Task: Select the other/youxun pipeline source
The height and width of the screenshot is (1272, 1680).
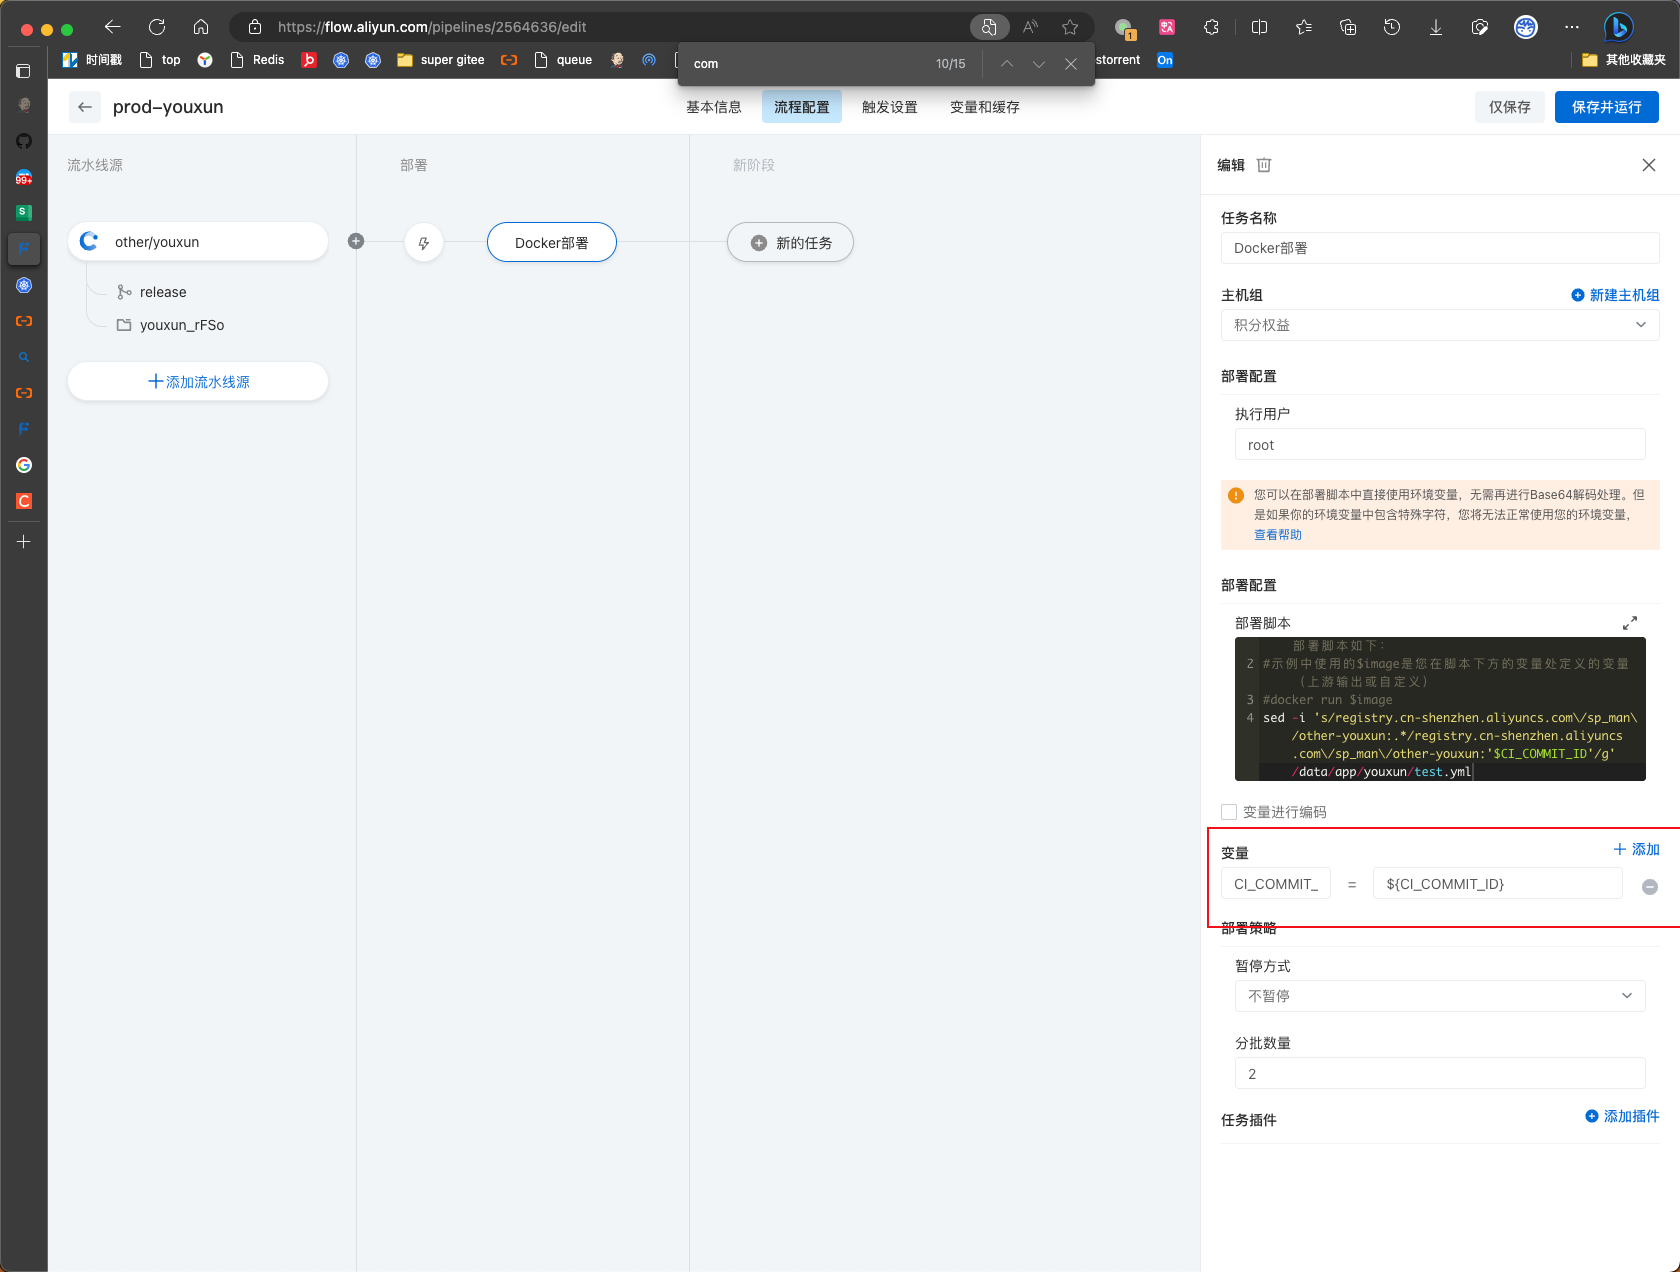Action: click(198, 242)
